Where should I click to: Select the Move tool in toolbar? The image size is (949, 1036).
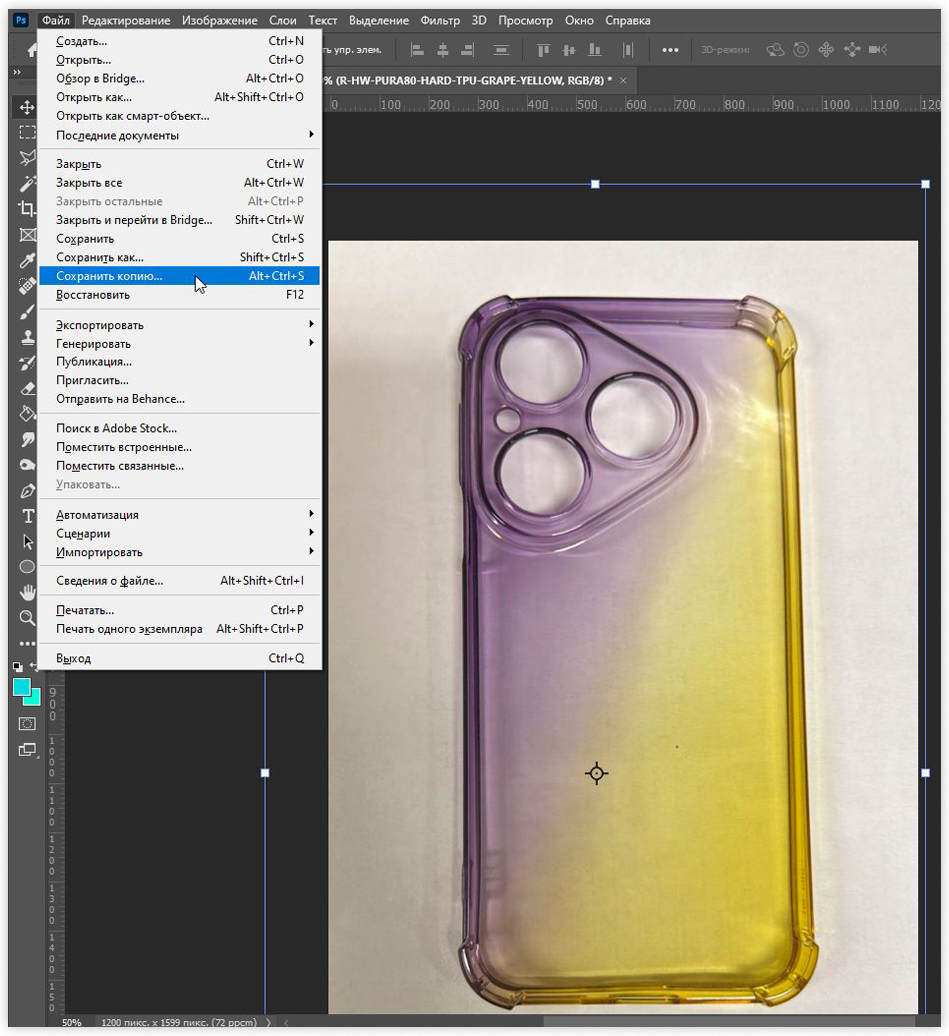point(27,107)
